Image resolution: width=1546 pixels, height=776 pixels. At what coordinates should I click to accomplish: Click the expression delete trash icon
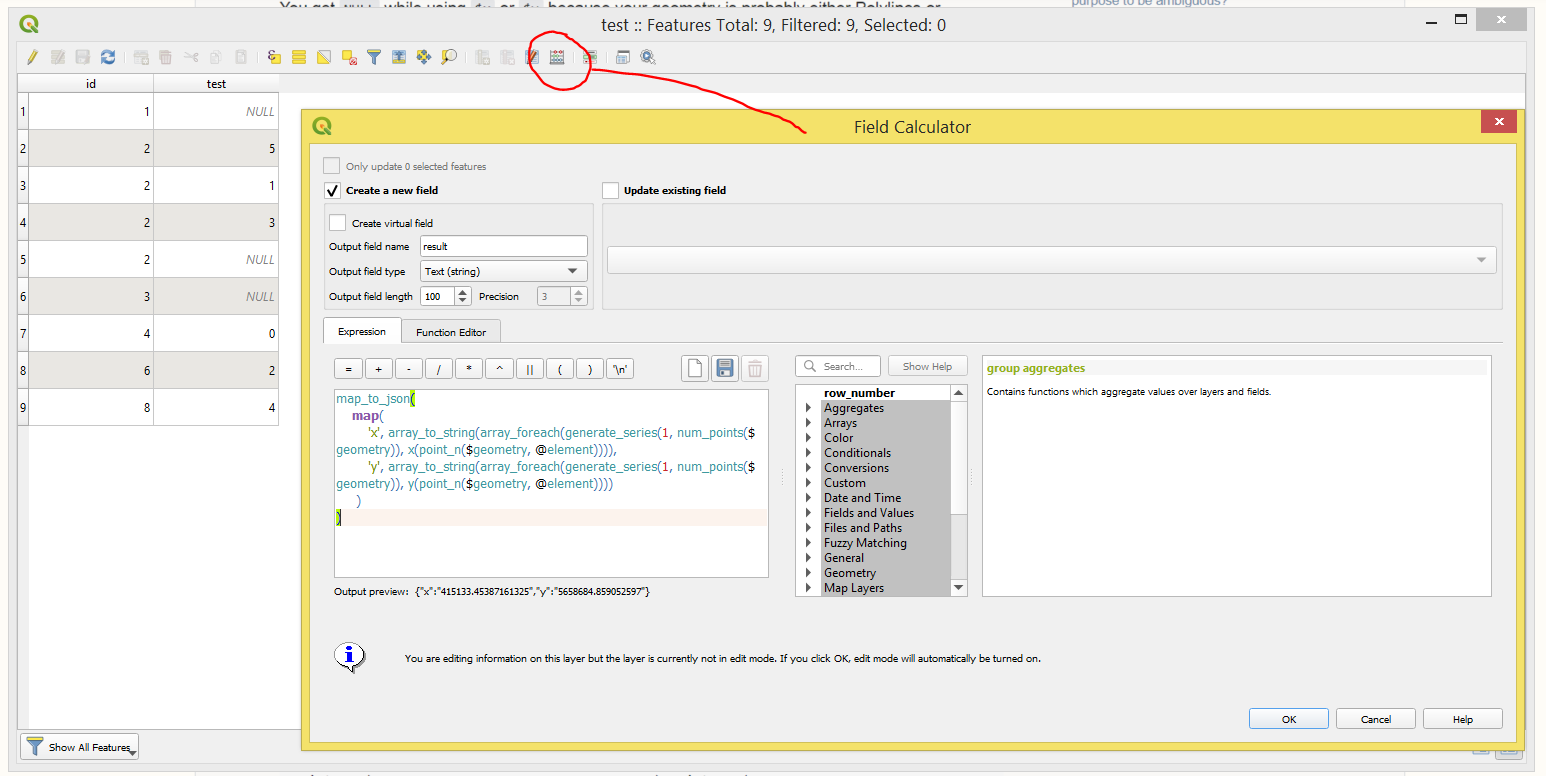tap(755, 369)
